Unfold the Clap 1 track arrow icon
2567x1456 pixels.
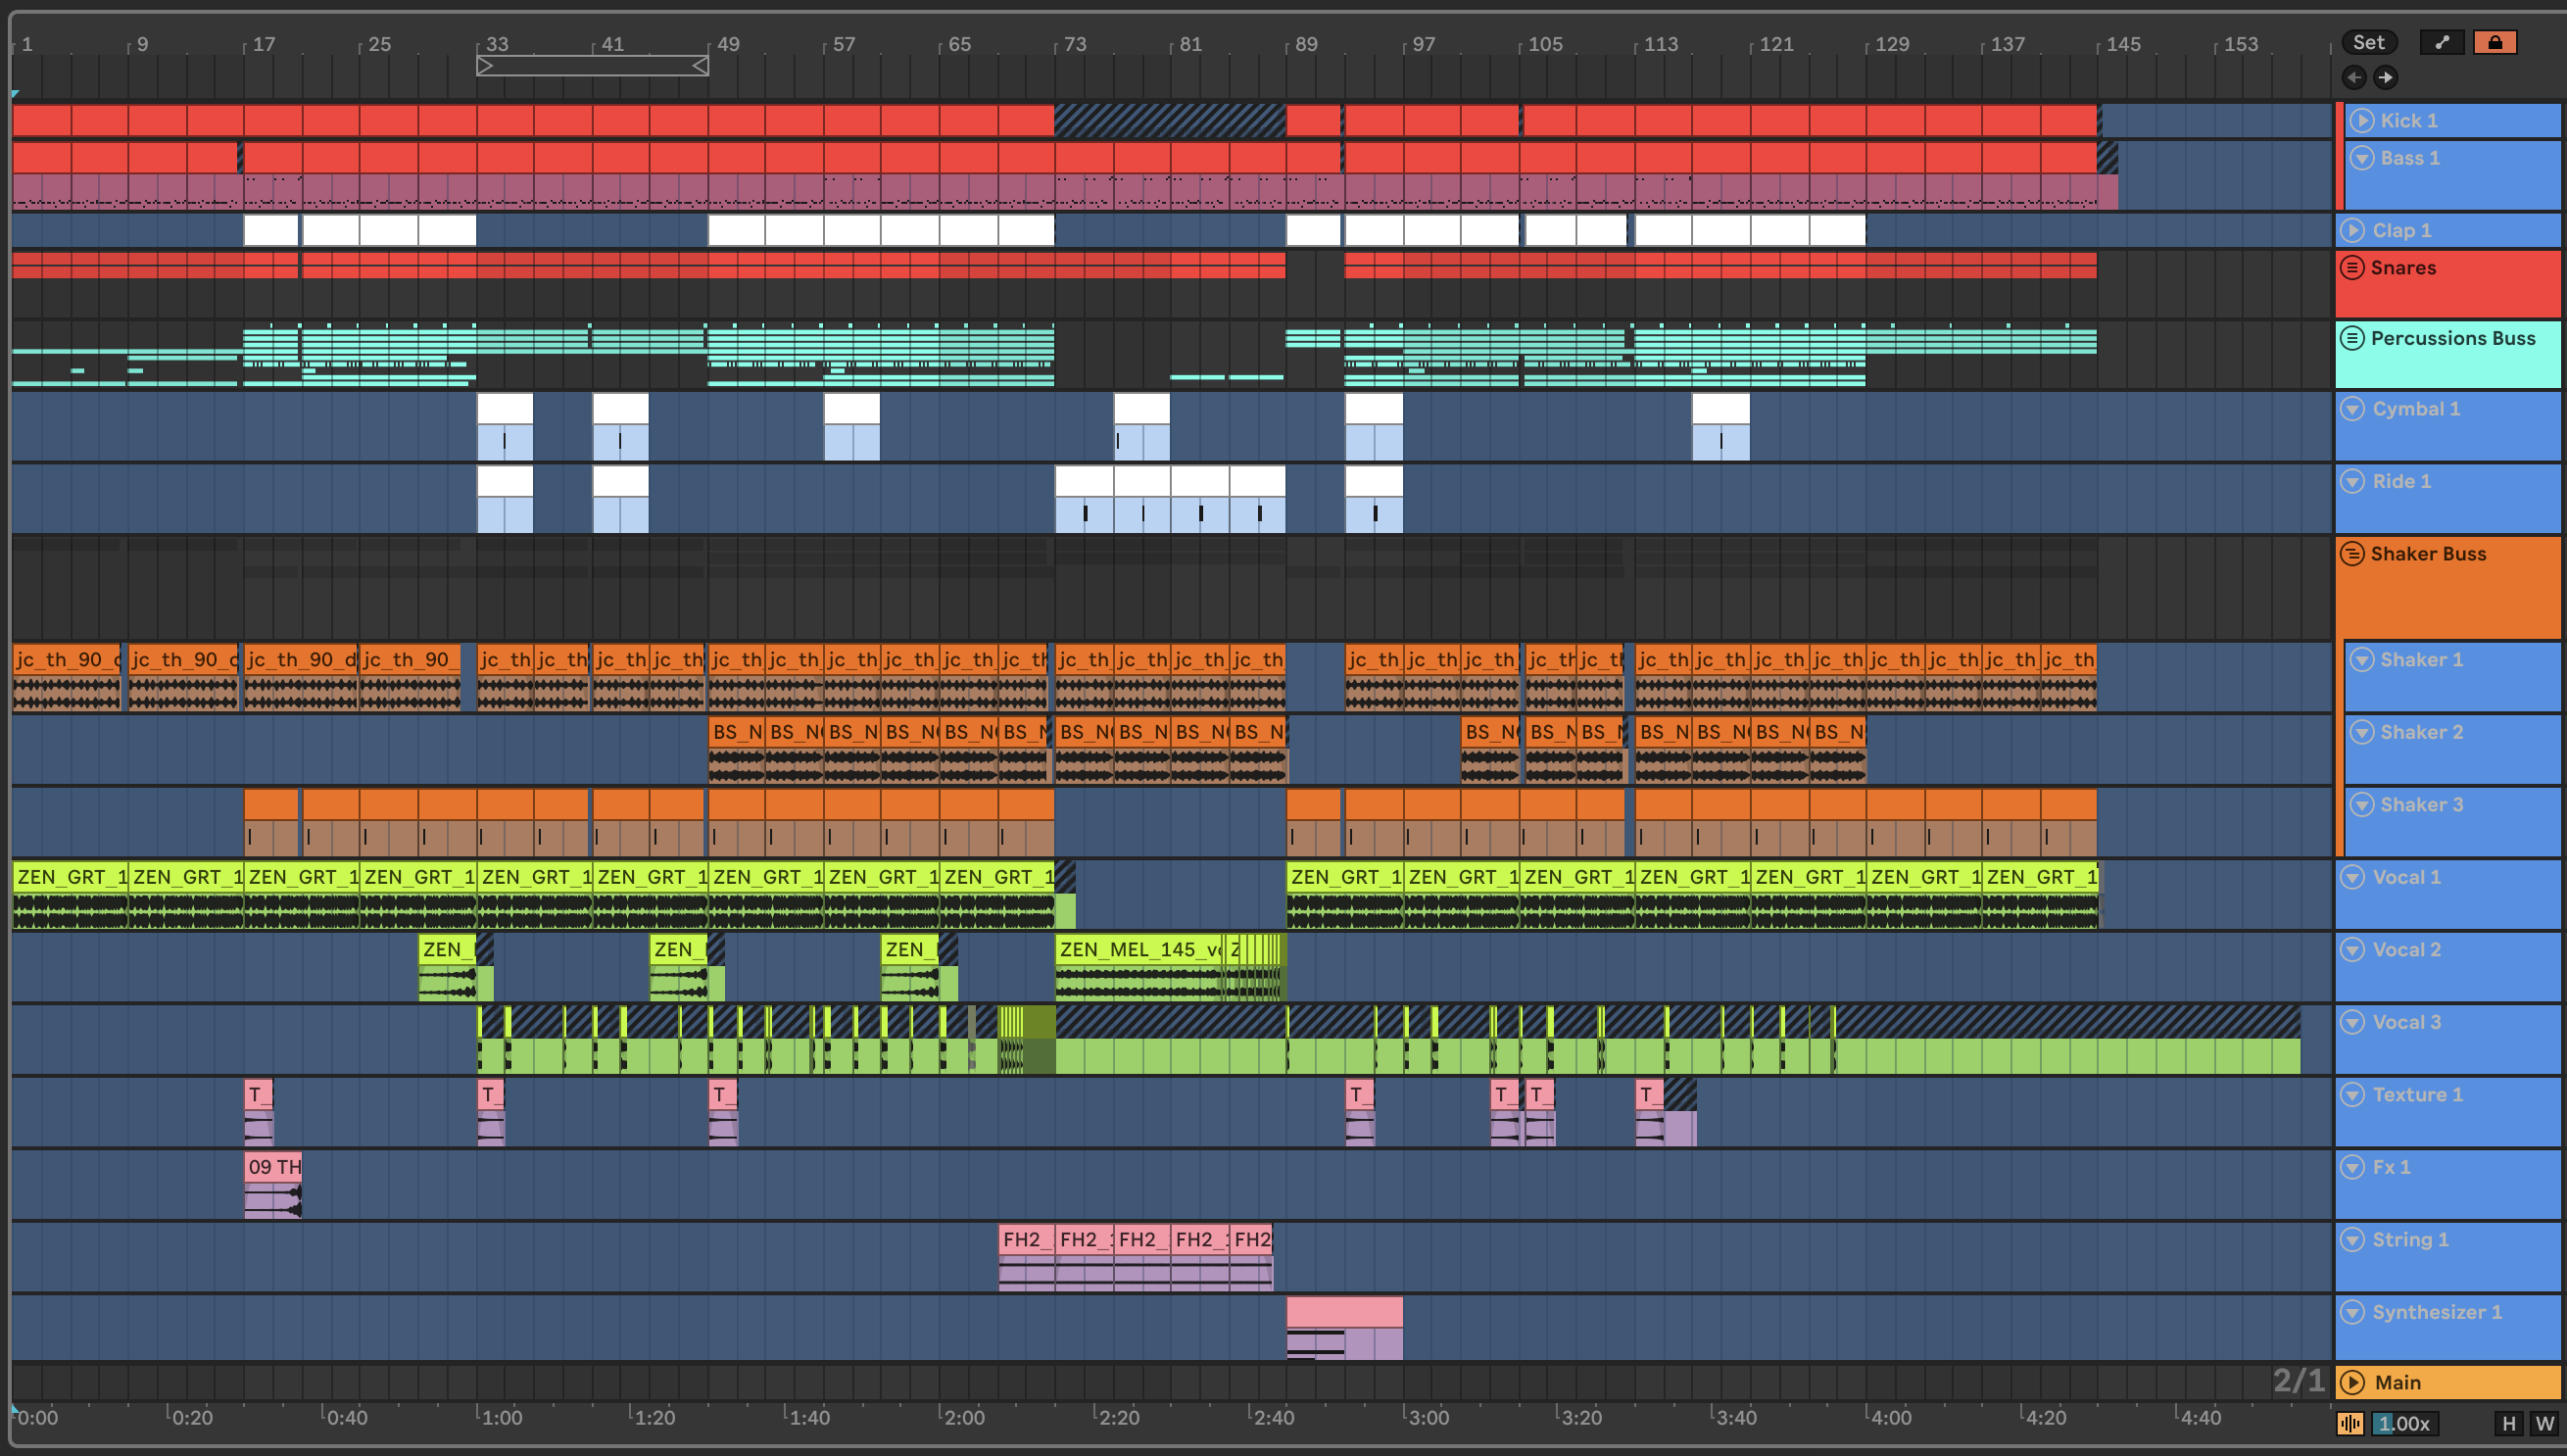[x=2353, y=230]
